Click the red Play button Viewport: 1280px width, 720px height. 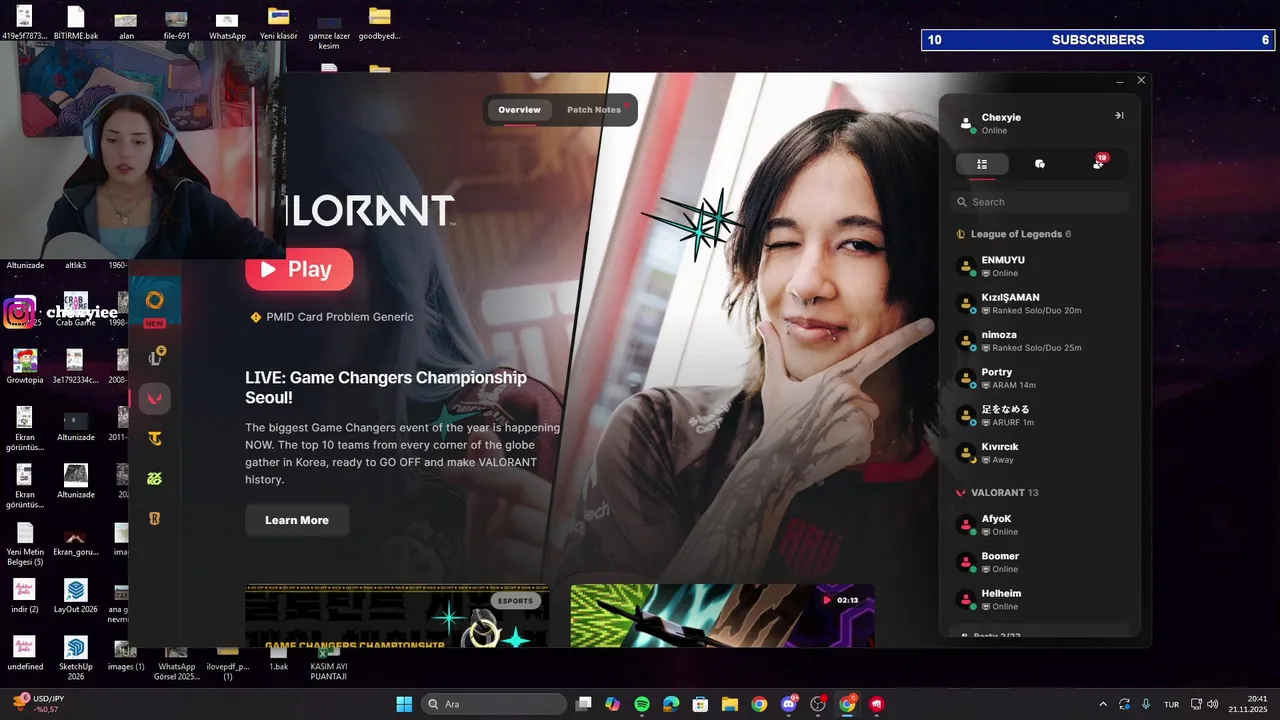coord(299,269)
